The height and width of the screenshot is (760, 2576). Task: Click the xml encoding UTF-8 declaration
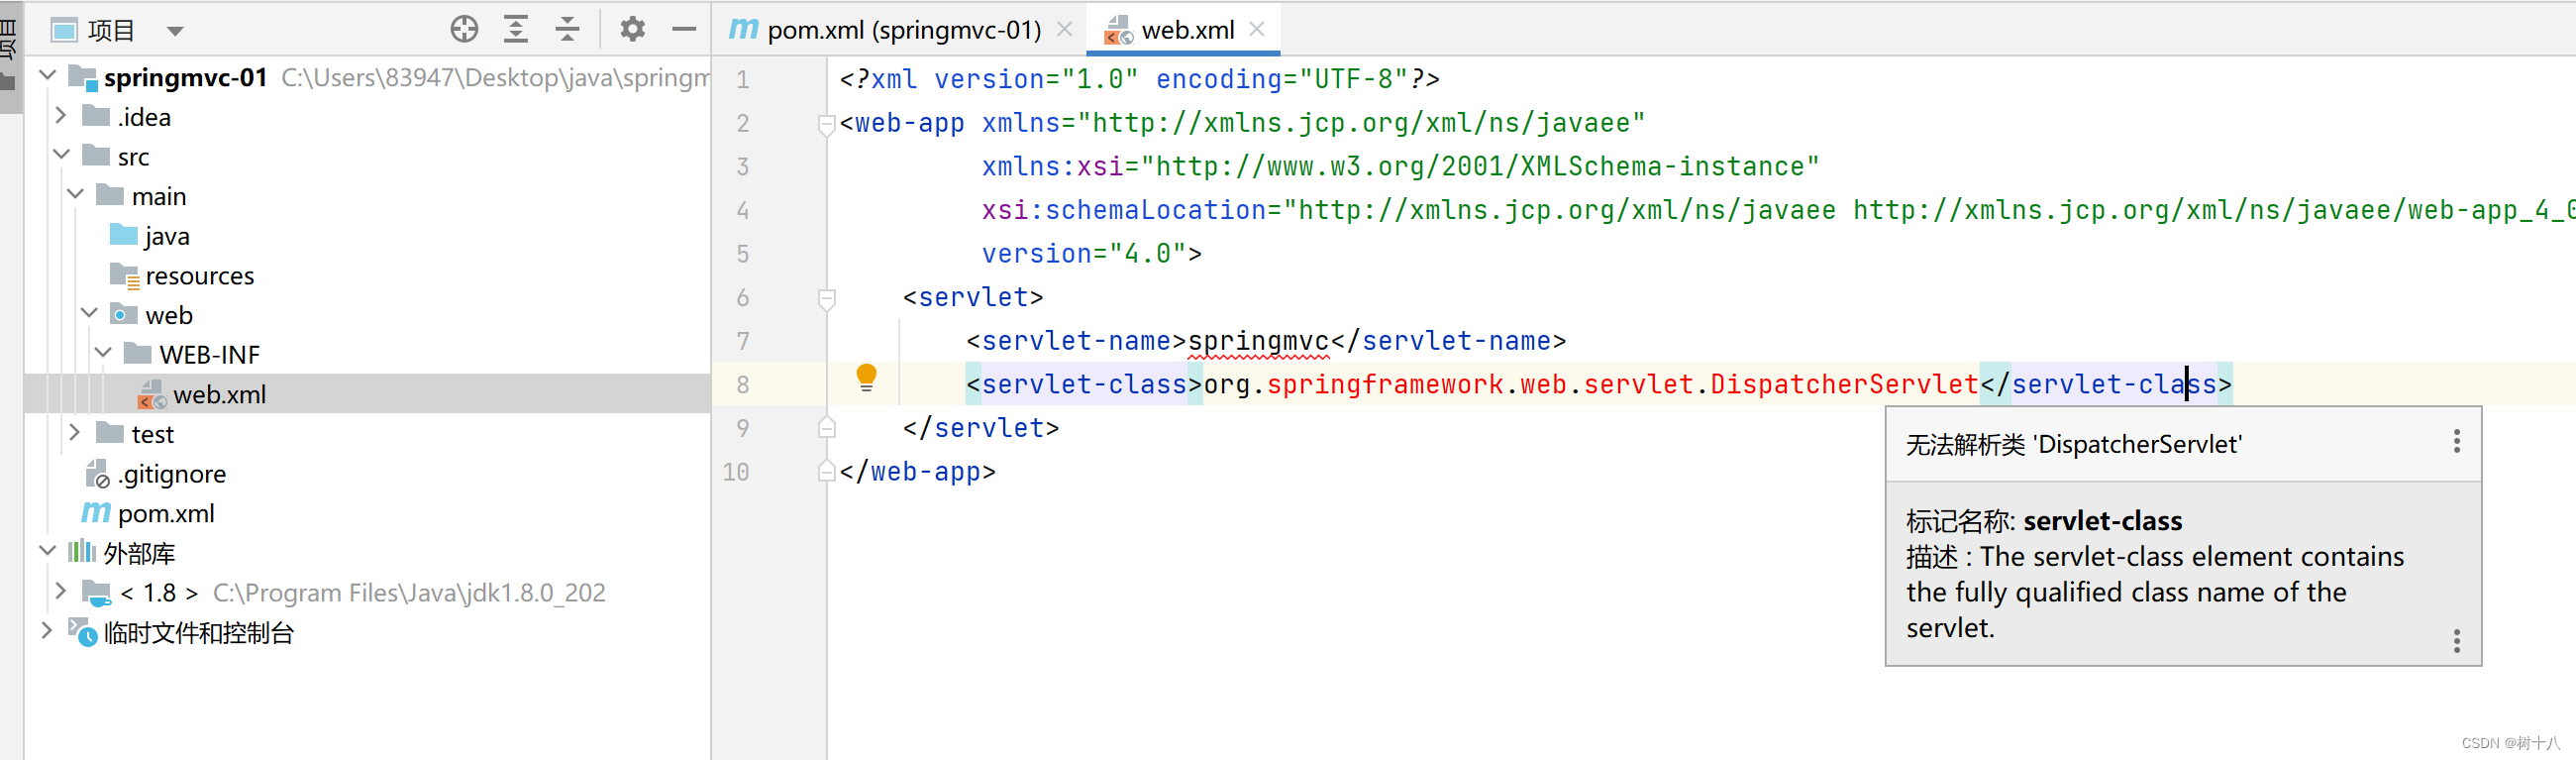pos(1282,79)
